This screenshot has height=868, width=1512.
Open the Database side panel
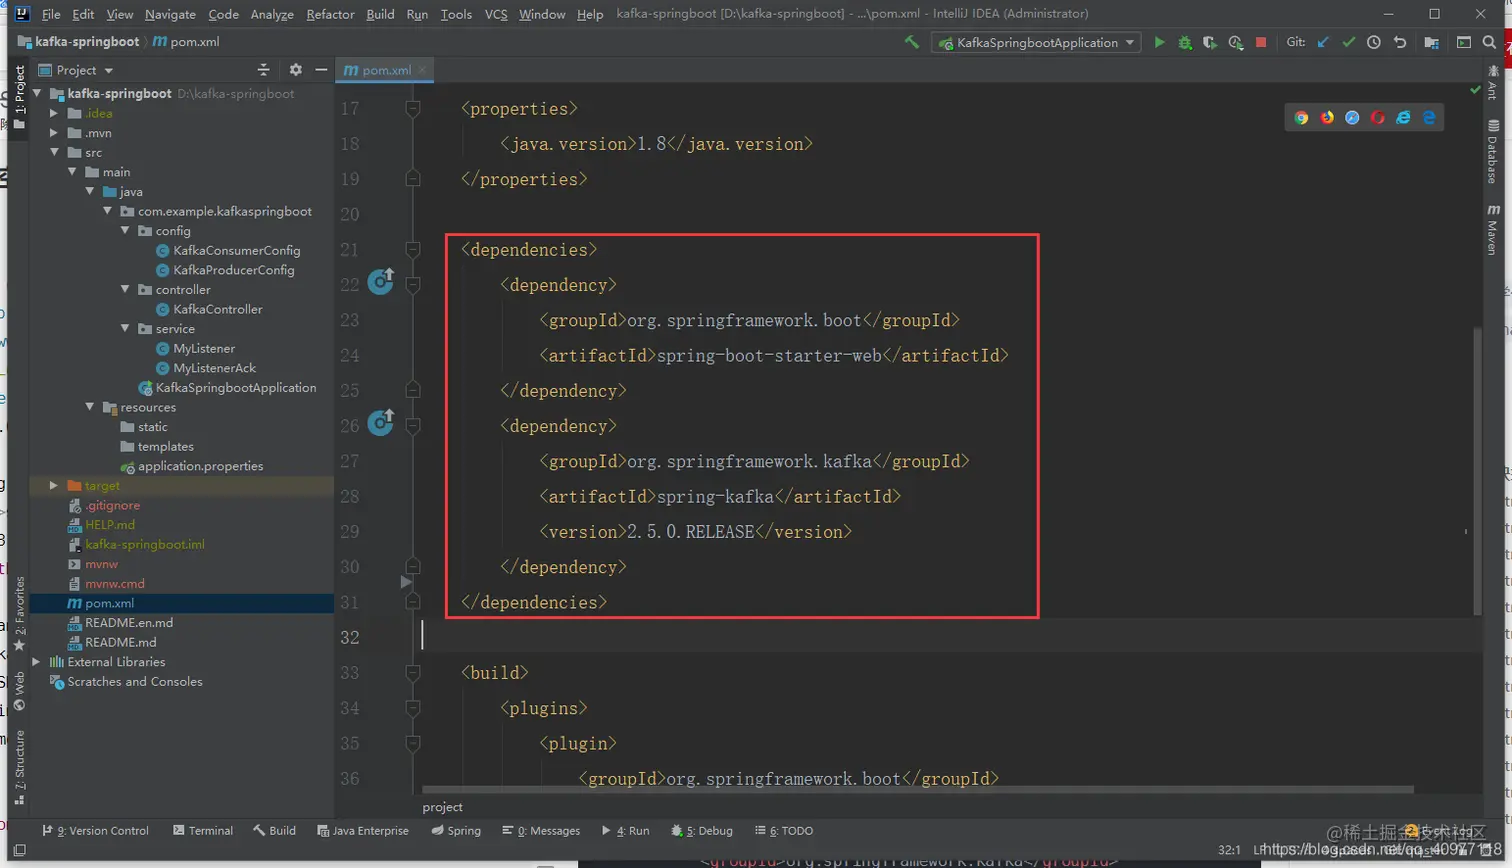click(x=1493, y=152)
